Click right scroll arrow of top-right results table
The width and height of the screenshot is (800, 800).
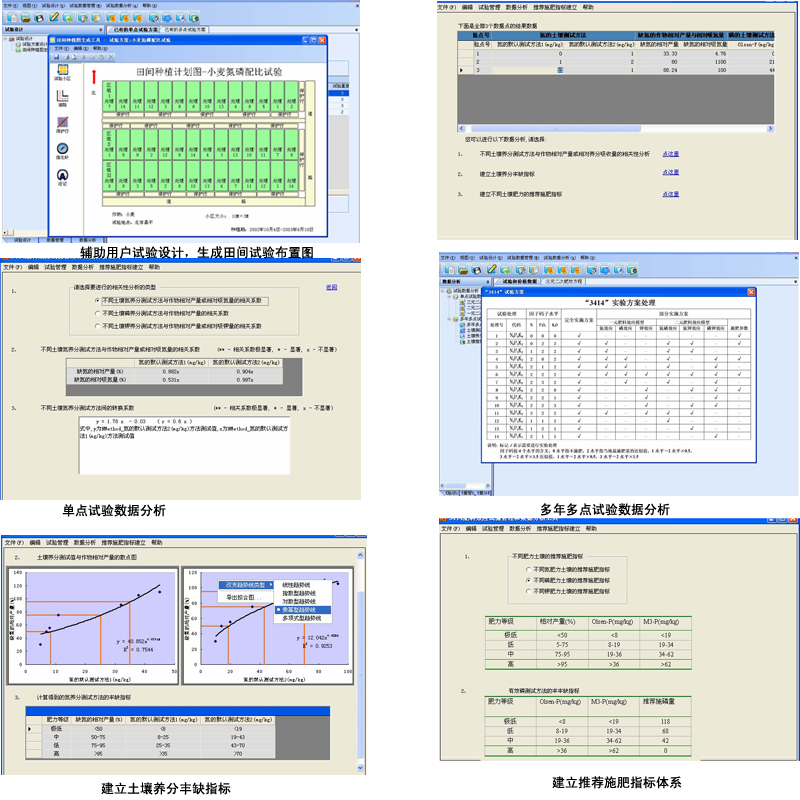[x=770, y=129]
